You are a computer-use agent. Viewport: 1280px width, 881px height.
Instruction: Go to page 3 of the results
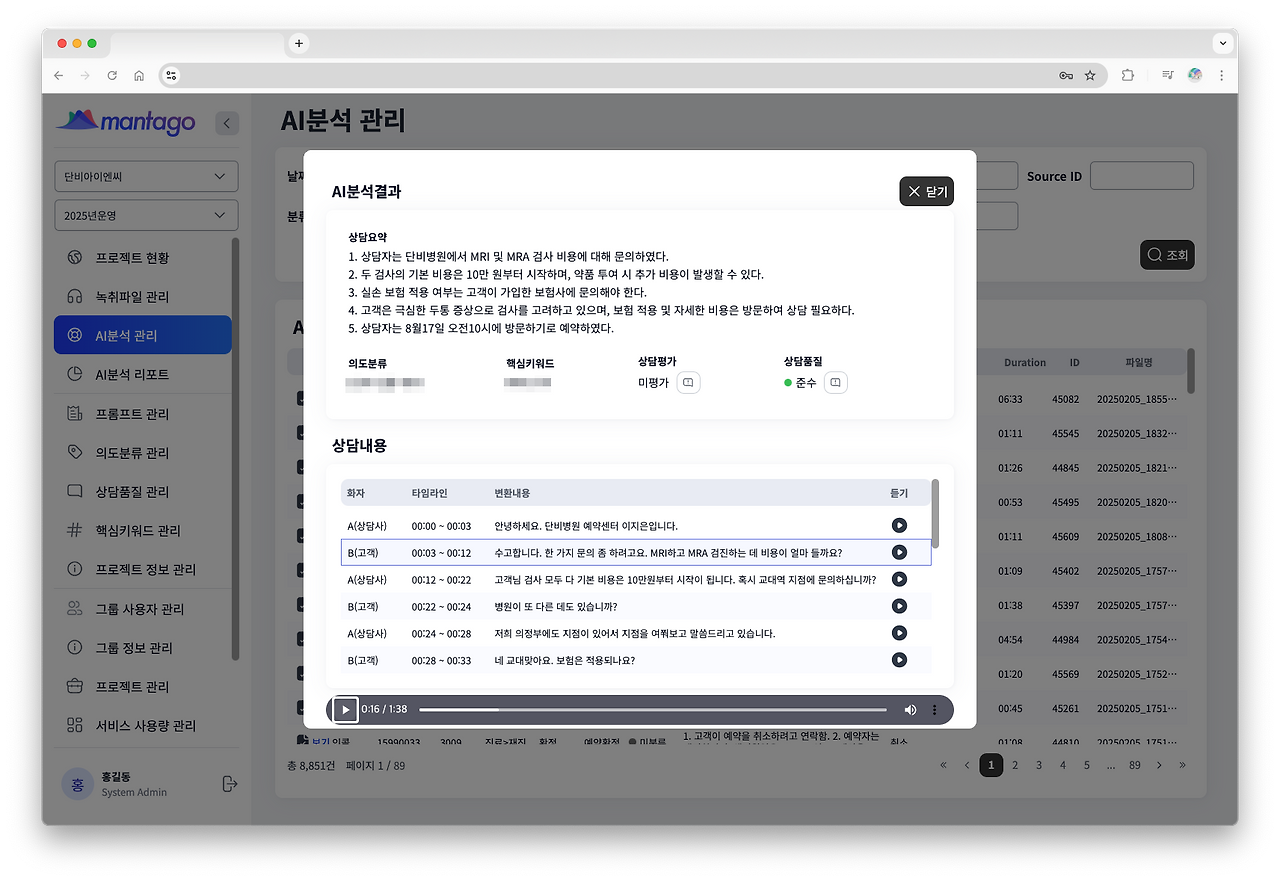click(x=1038, y=764)
